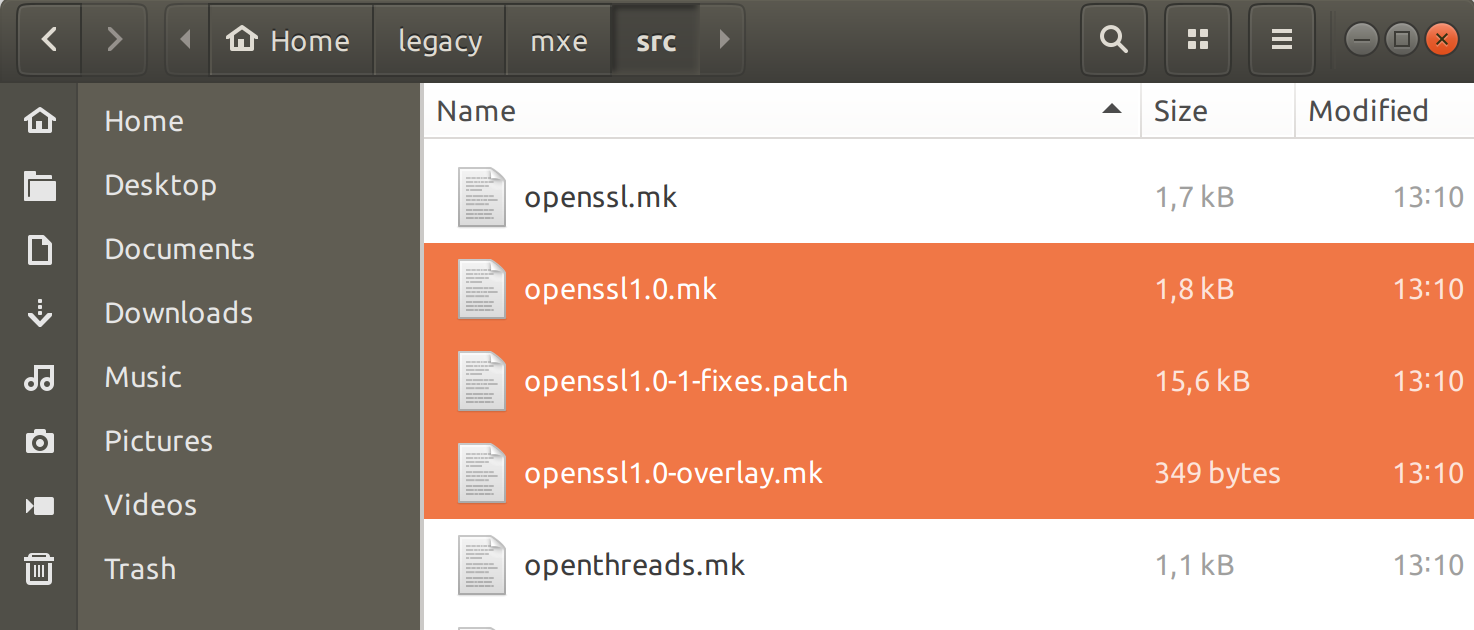Maximize the file manager window
The image size is (1474, 630).
1401,40
